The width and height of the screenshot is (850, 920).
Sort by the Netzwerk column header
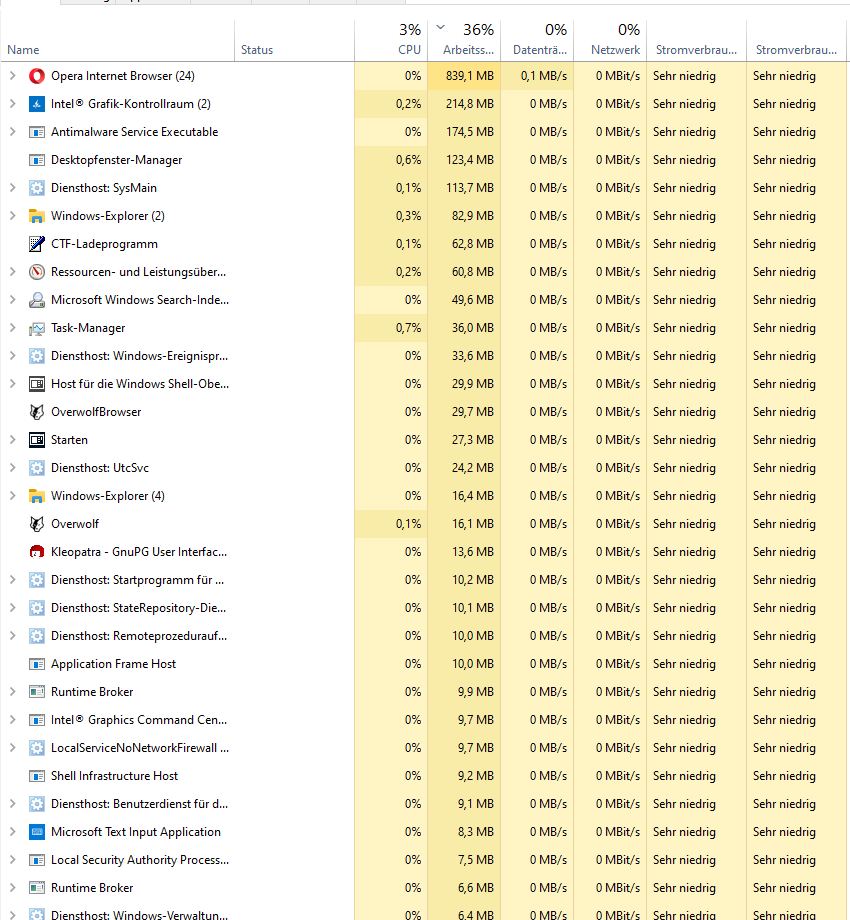(x=610, y=41)
